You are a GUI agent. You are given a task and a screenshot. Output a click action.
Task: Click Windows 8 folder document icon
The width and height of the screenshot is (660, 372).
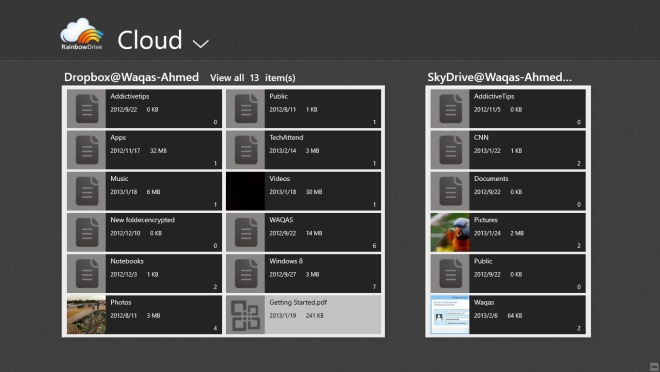click(246, 274)
